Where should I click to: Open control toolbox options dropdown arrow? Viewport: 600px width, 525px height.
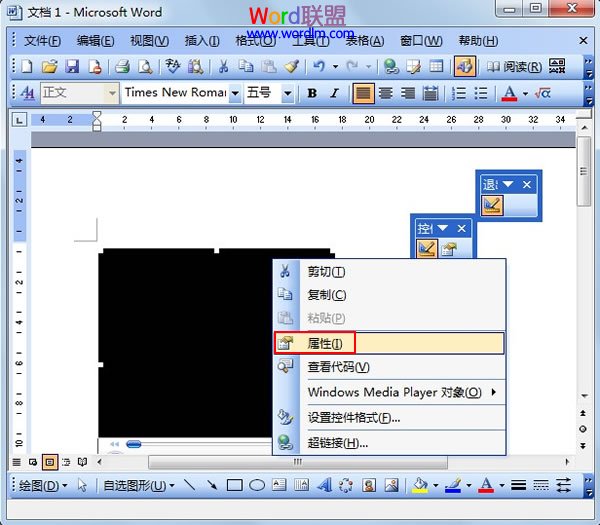[443, 228]
